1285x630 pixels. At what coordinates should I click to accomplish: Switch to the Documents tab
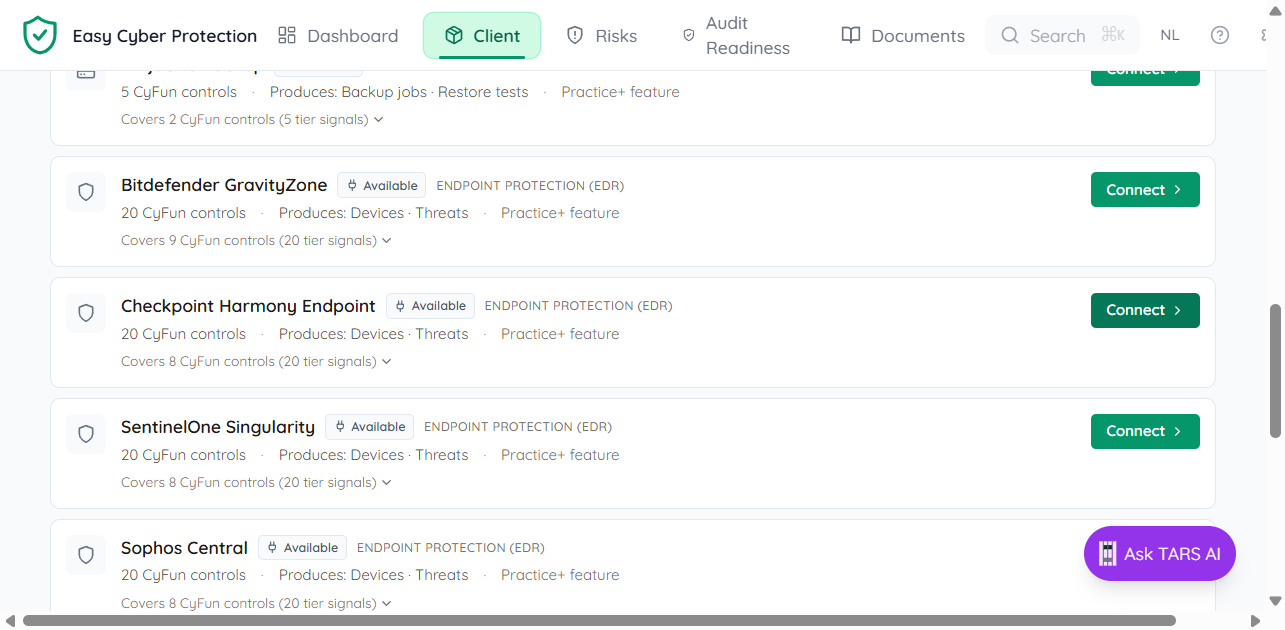pos(903,36)
